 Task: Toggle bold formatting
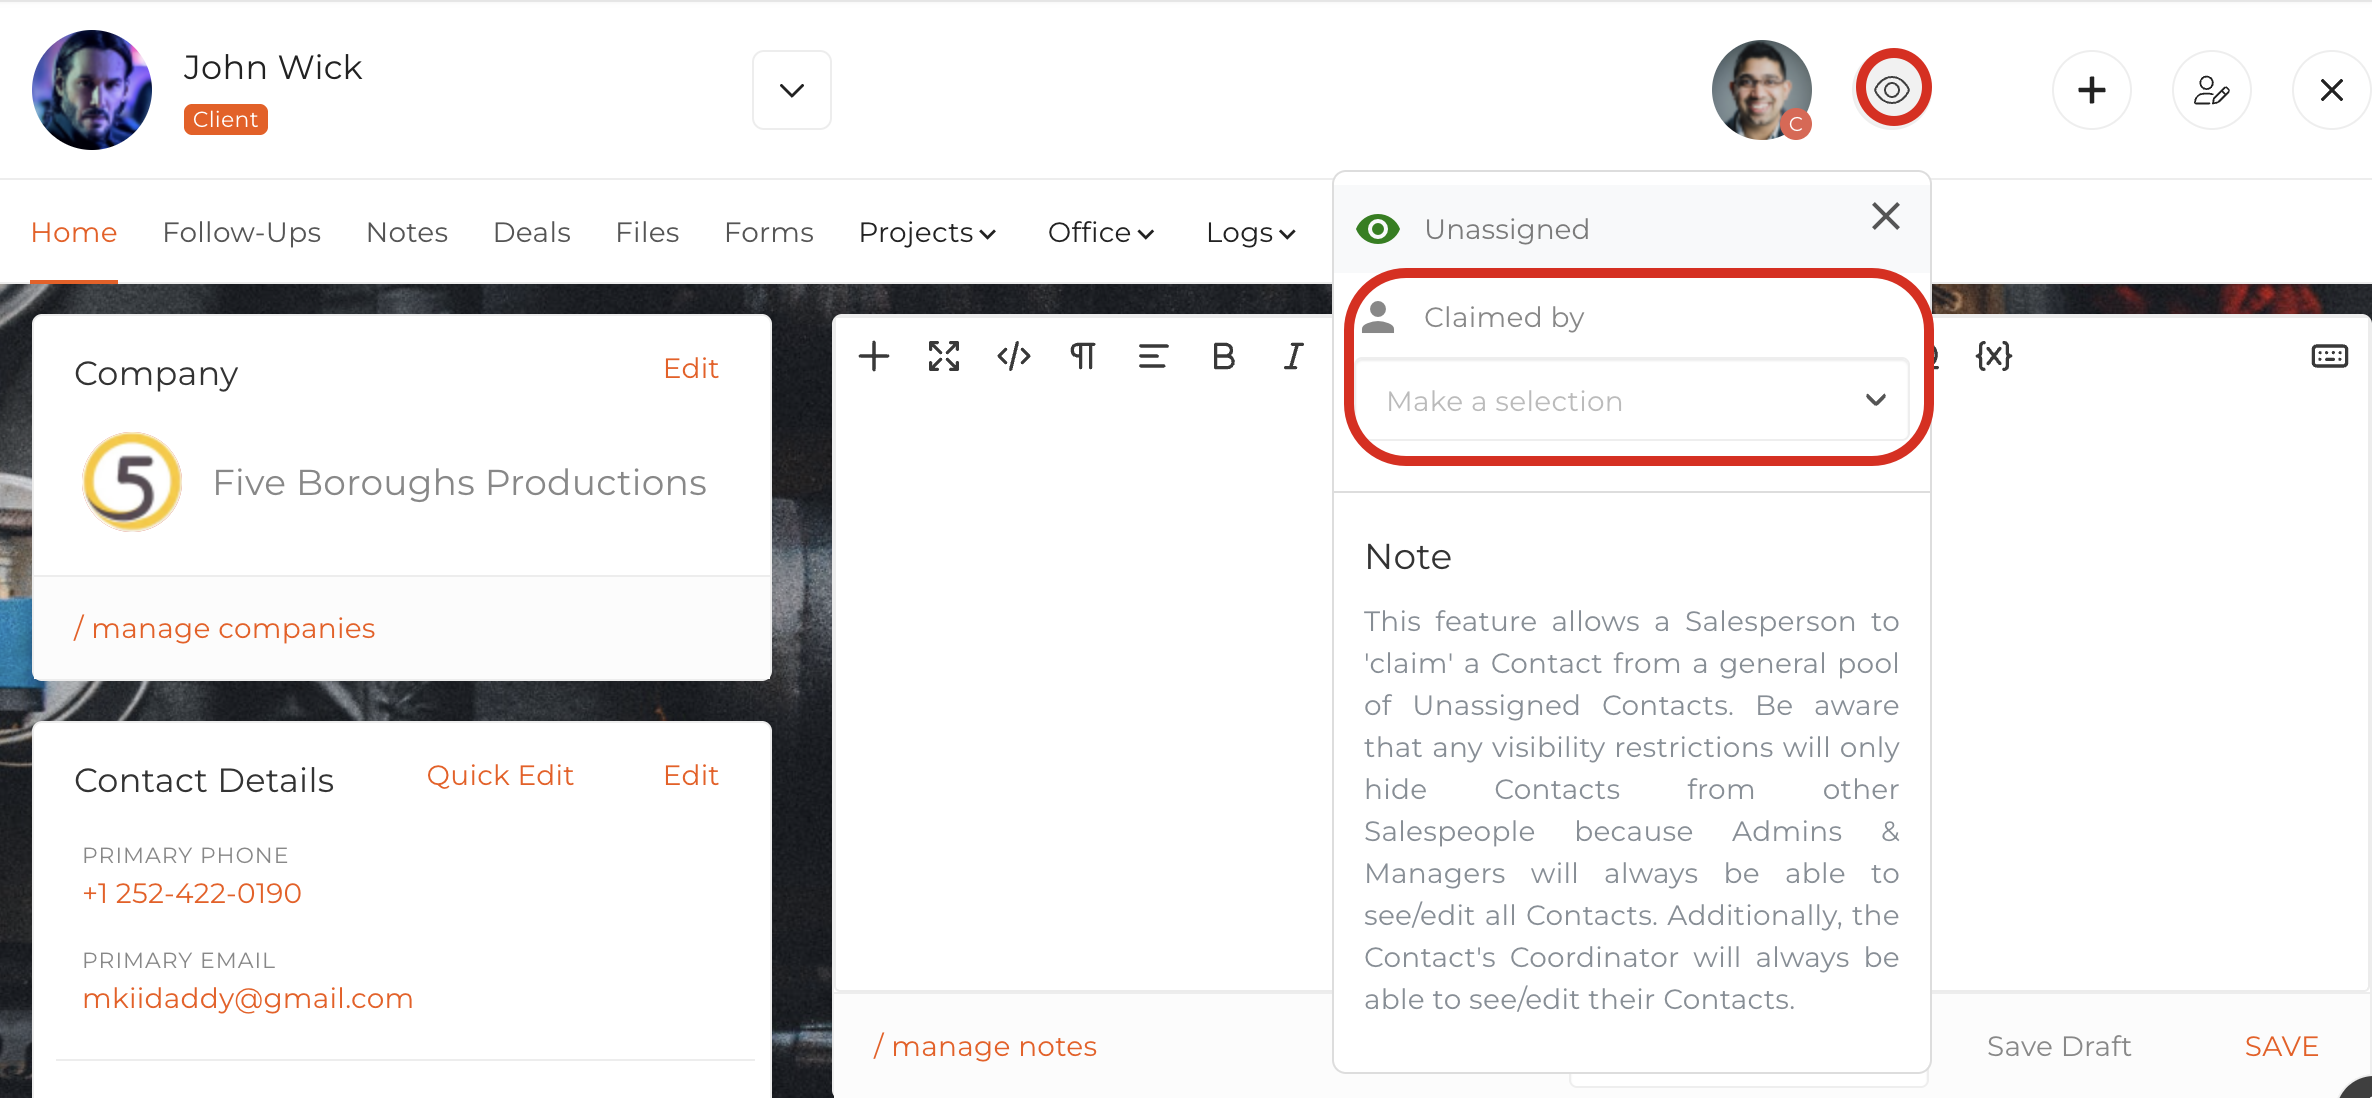[x=1223, y=356]
